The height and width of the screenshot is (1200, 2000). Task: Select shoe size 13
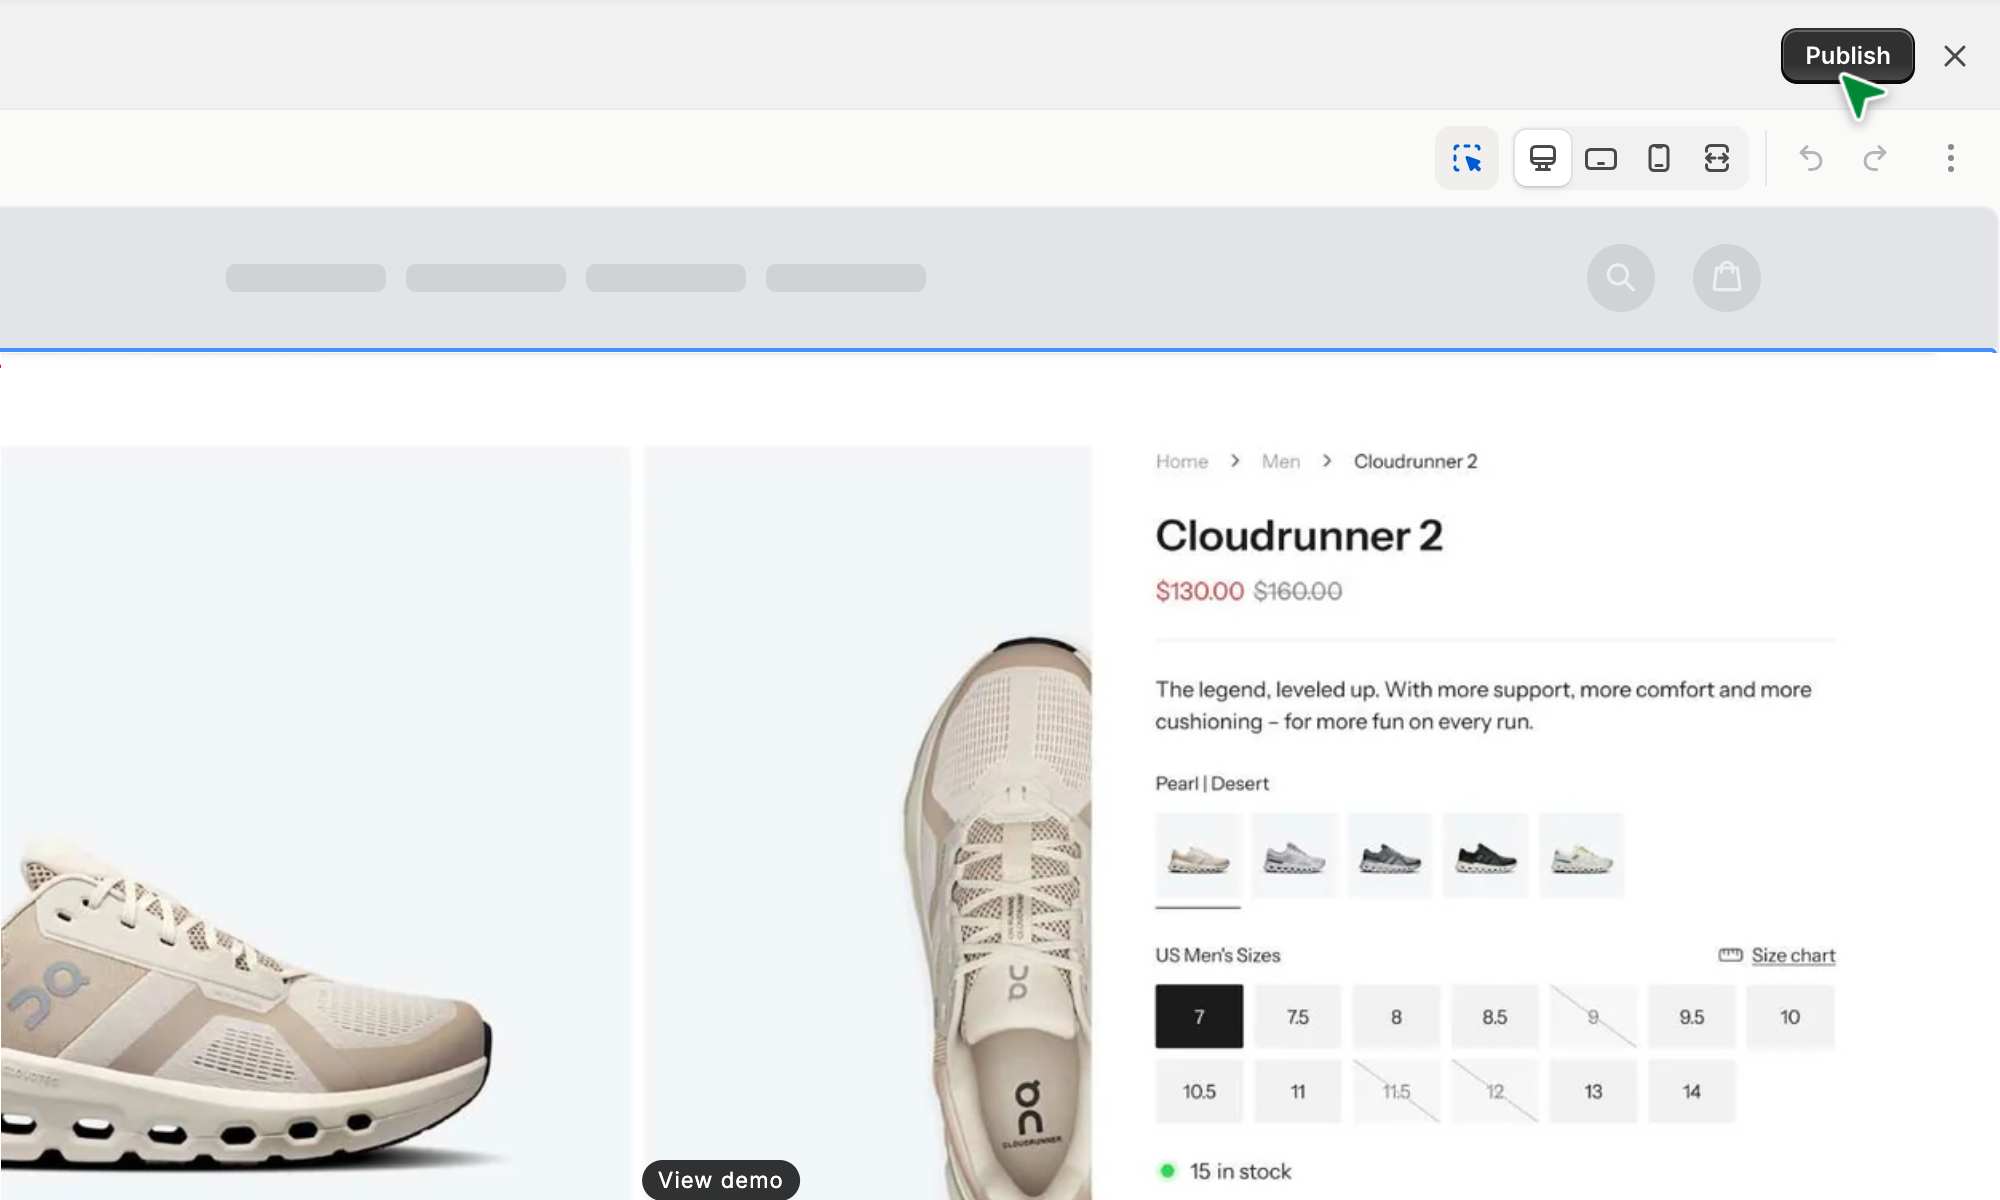1592,1091
